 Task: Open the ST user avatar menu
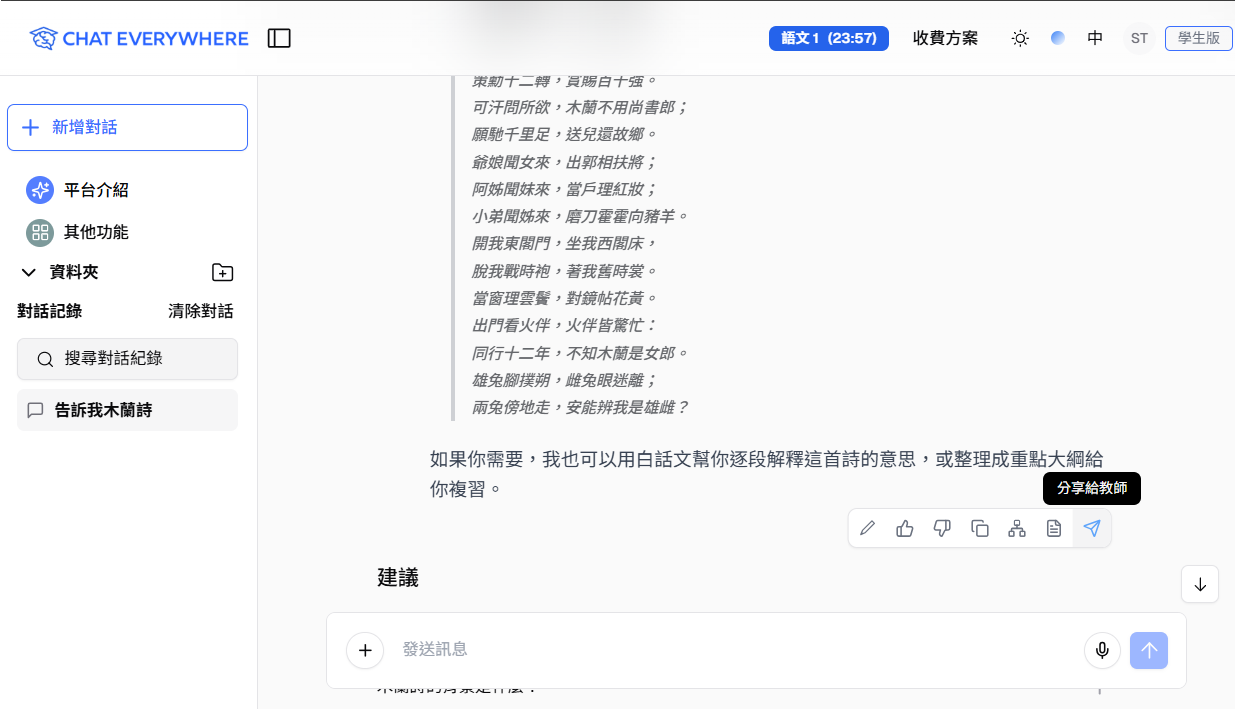tap(1139, 38)
